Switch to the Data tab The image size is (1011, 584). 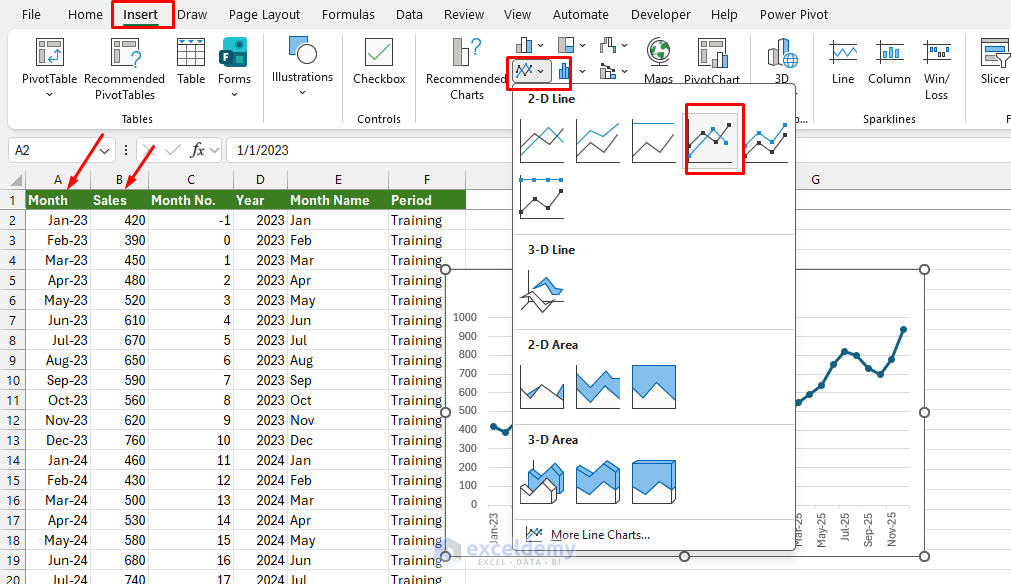click(409, 14)
